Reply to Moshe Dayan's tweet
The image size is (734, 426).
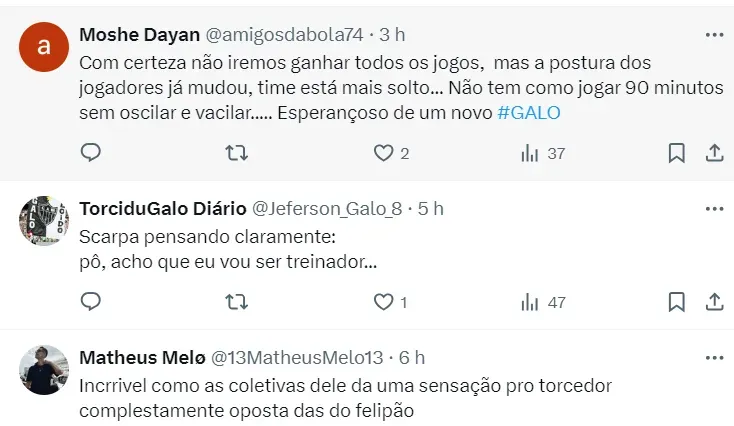tap(91, 153)
